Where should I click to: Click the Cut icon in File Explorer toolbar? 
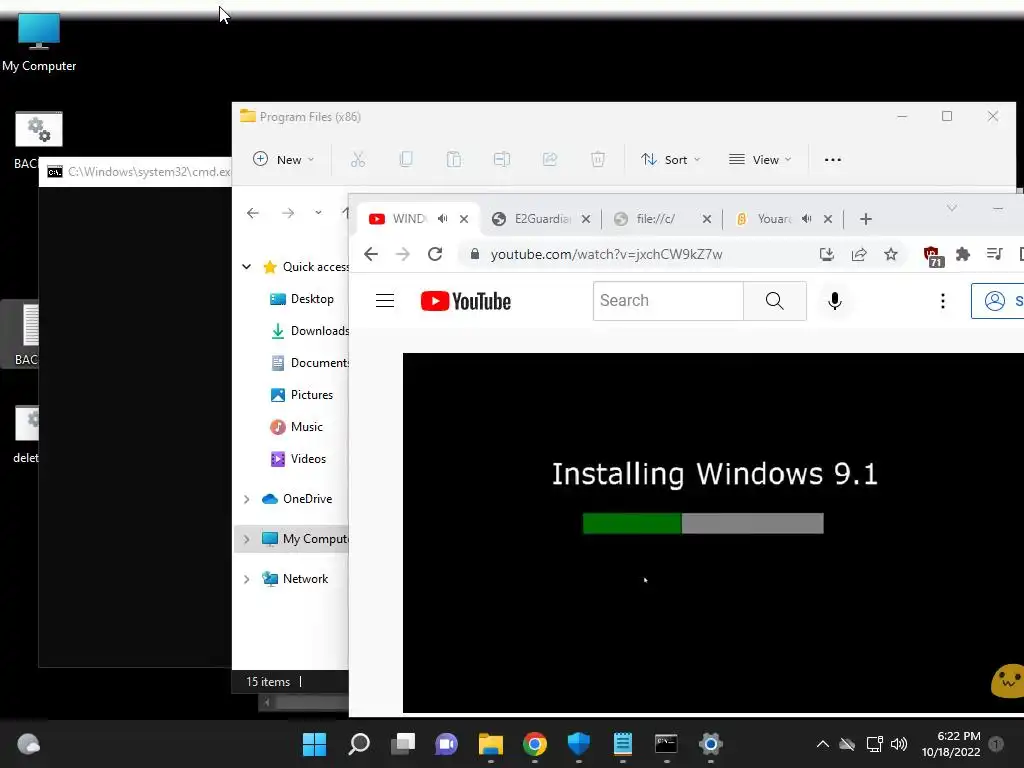(x=358, y=159)
